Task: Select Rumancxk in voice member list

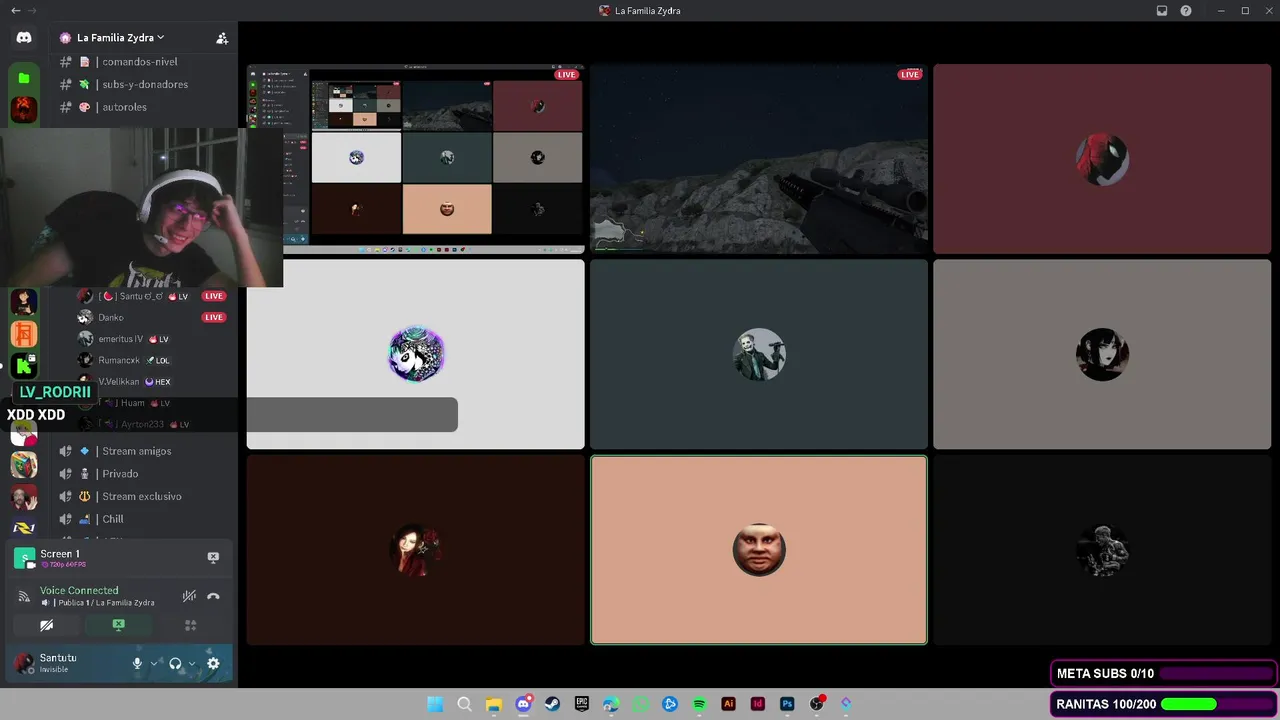Action: point(153,360)
